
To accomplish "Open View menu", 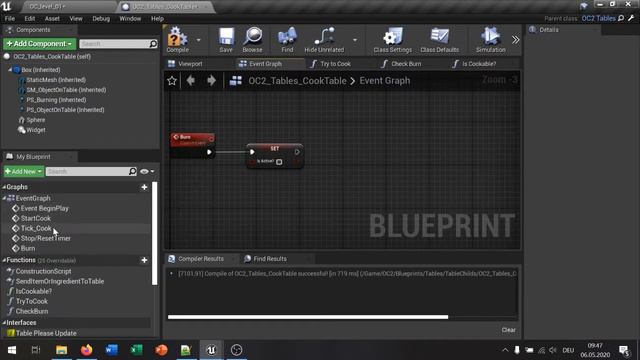I will (x=76, y=18).
